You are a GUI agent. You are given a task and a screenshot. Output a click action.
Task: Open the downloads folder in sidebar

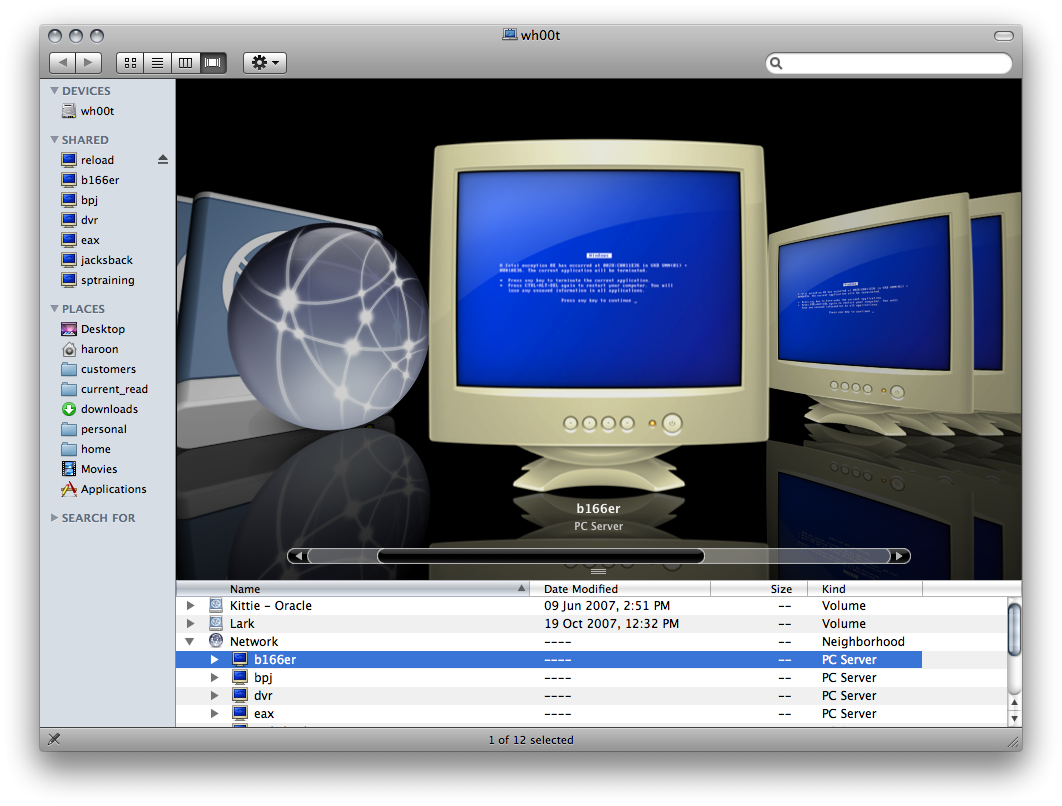[109, 409]
